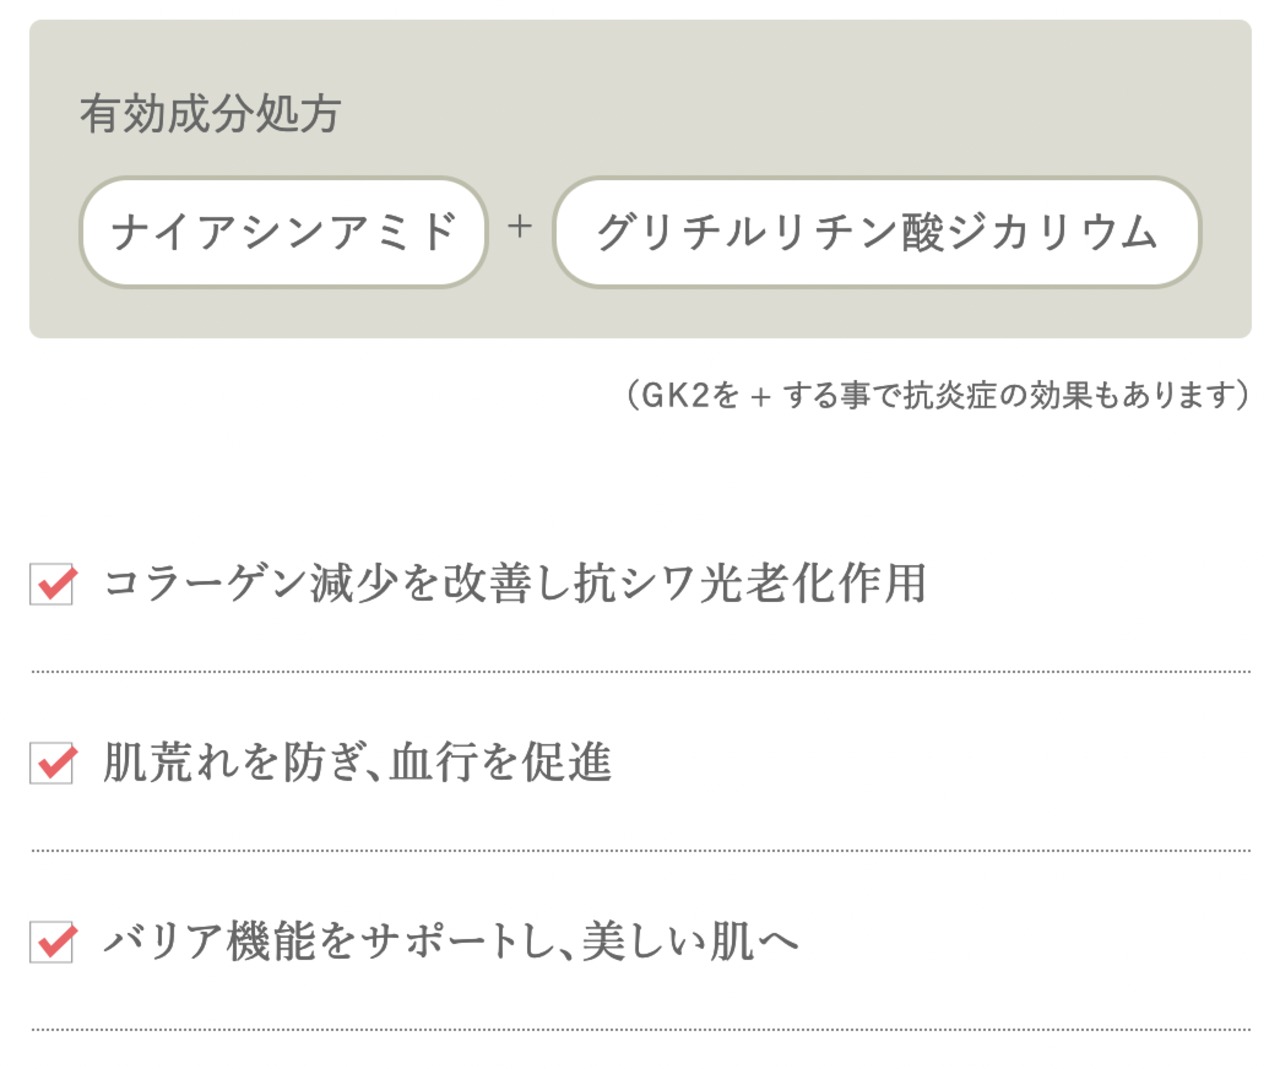The width and height of the screenshot is (1280, 1069).
Task: Click the 肌荒れを防ぎ text
Action: tap(232, 763)
